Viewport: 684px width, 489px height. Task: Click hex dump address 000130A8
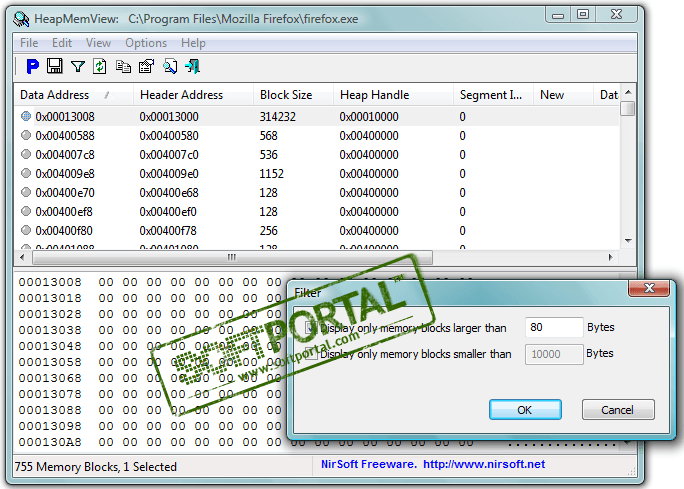click(x=50, y=442)
